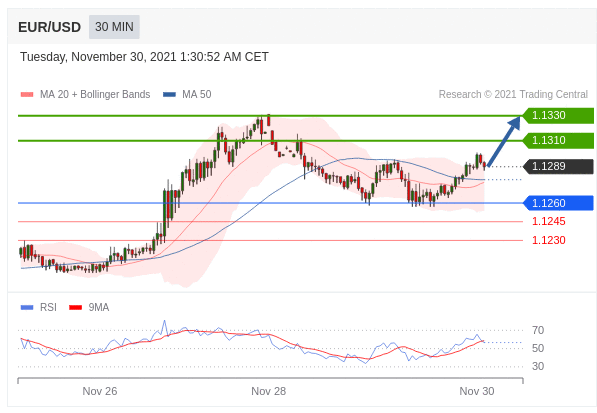Click the RSI 70 level label
The height and width of the screenshot is (413, 597).
coord(538,330)
